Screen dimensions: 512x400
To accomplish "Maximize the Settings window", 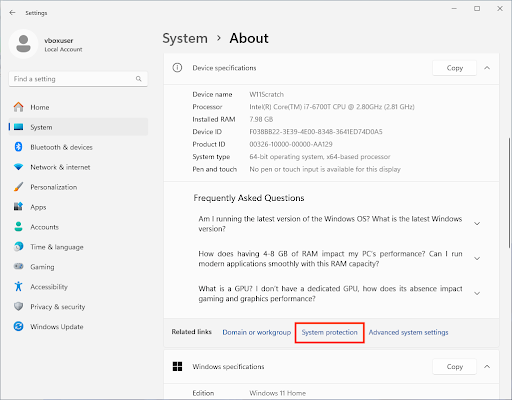I will point(477,9).
